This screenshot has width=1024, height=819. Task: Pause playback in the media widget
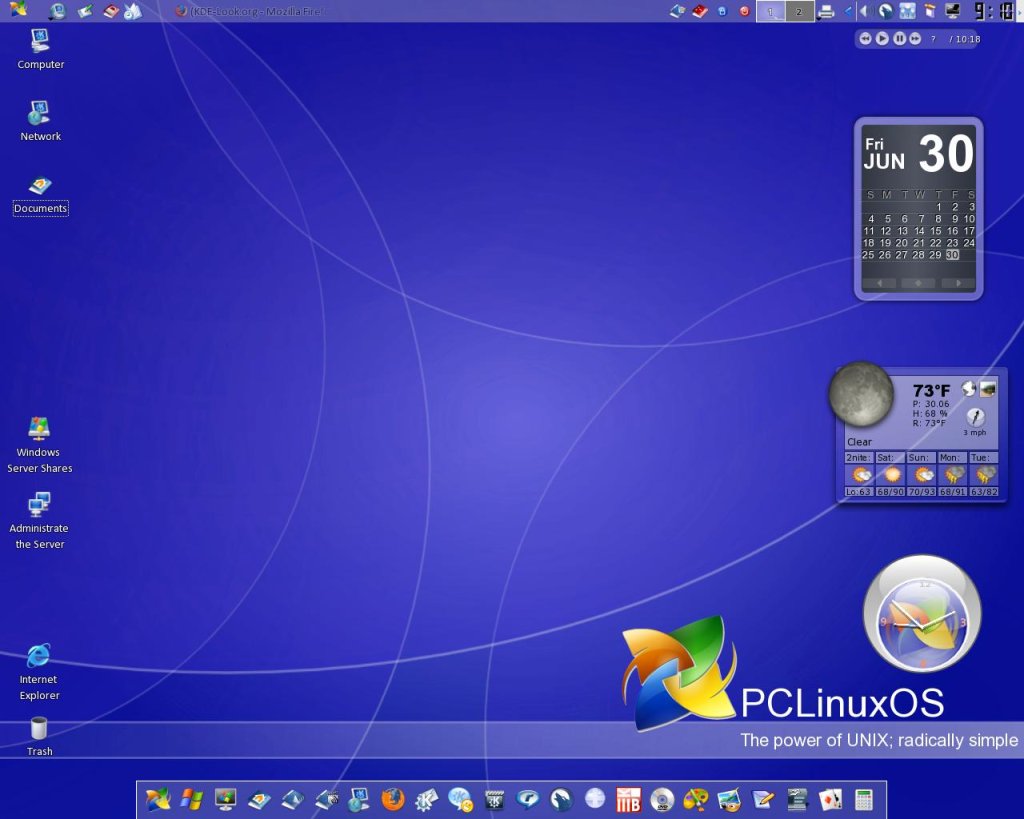[x=899, y=39]
